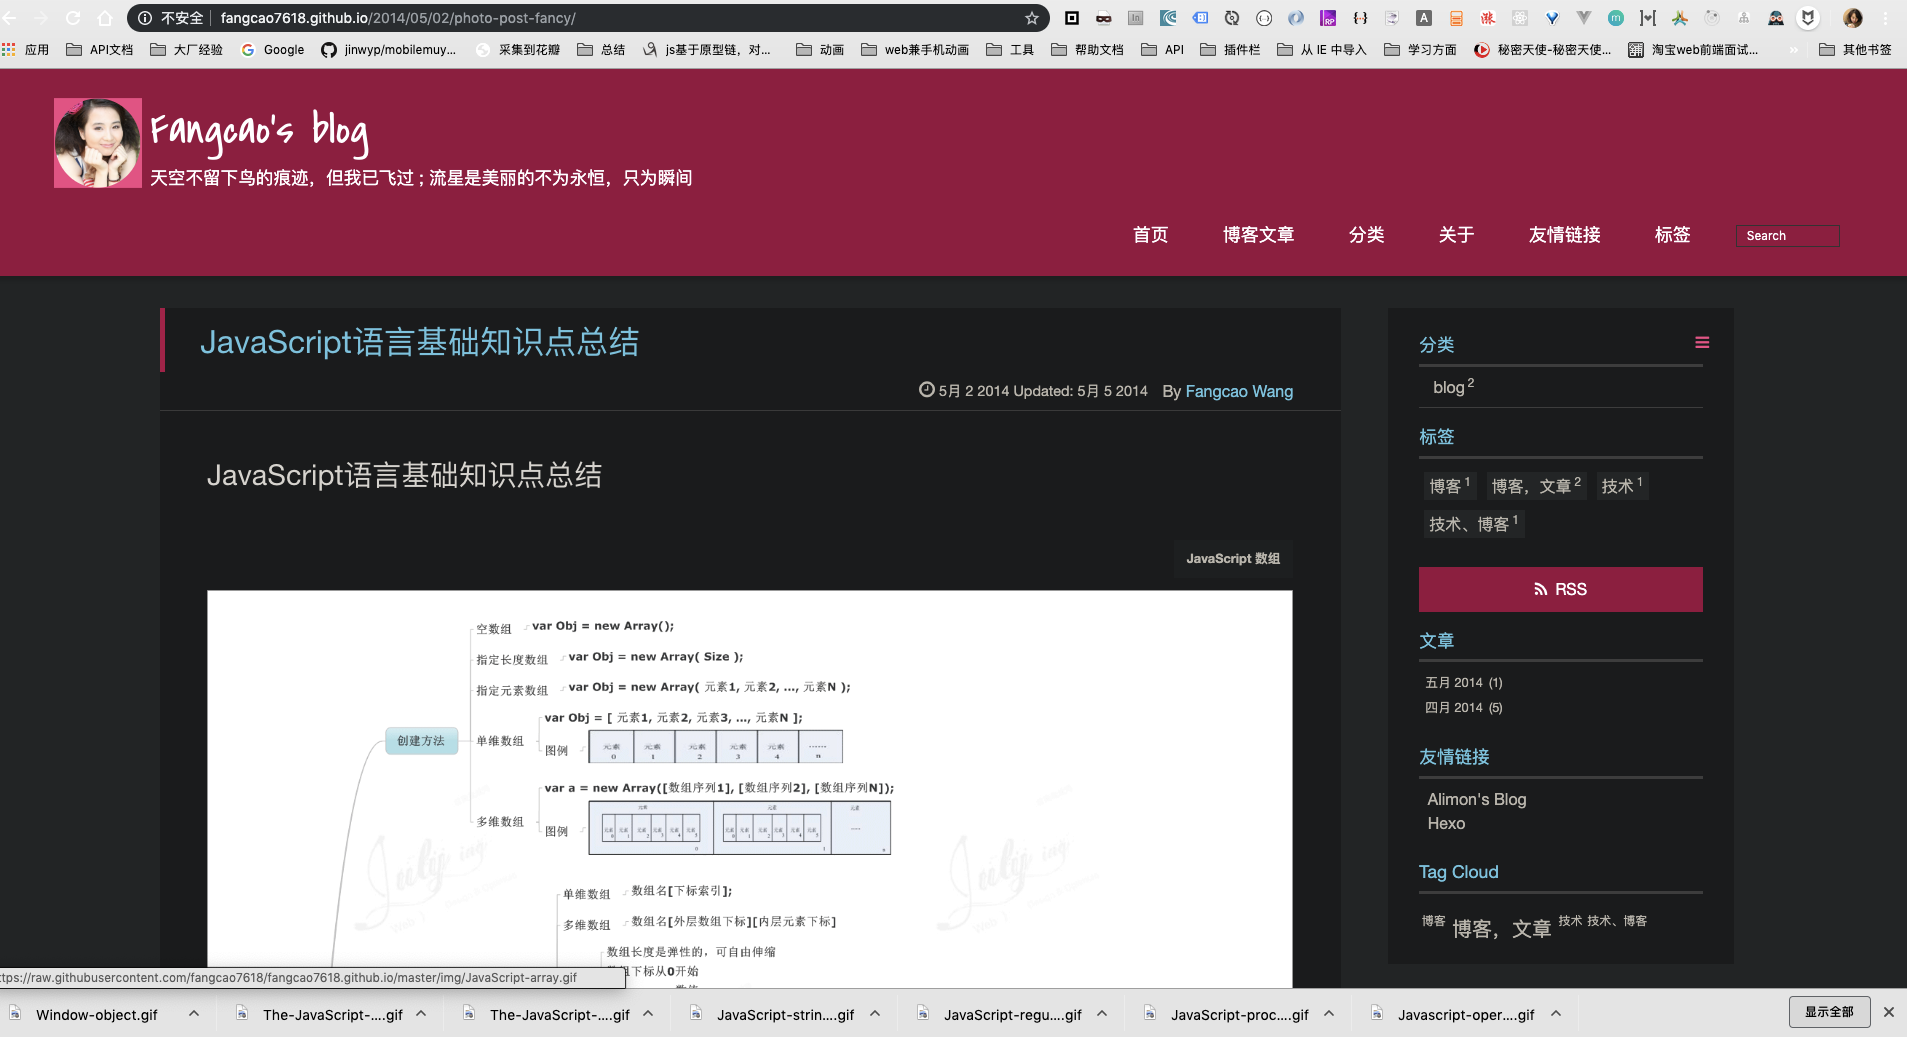Screen dimensions: 1907x1037
Task: Click the red Chinese character extension icon
Action: tap(1488, 18)
